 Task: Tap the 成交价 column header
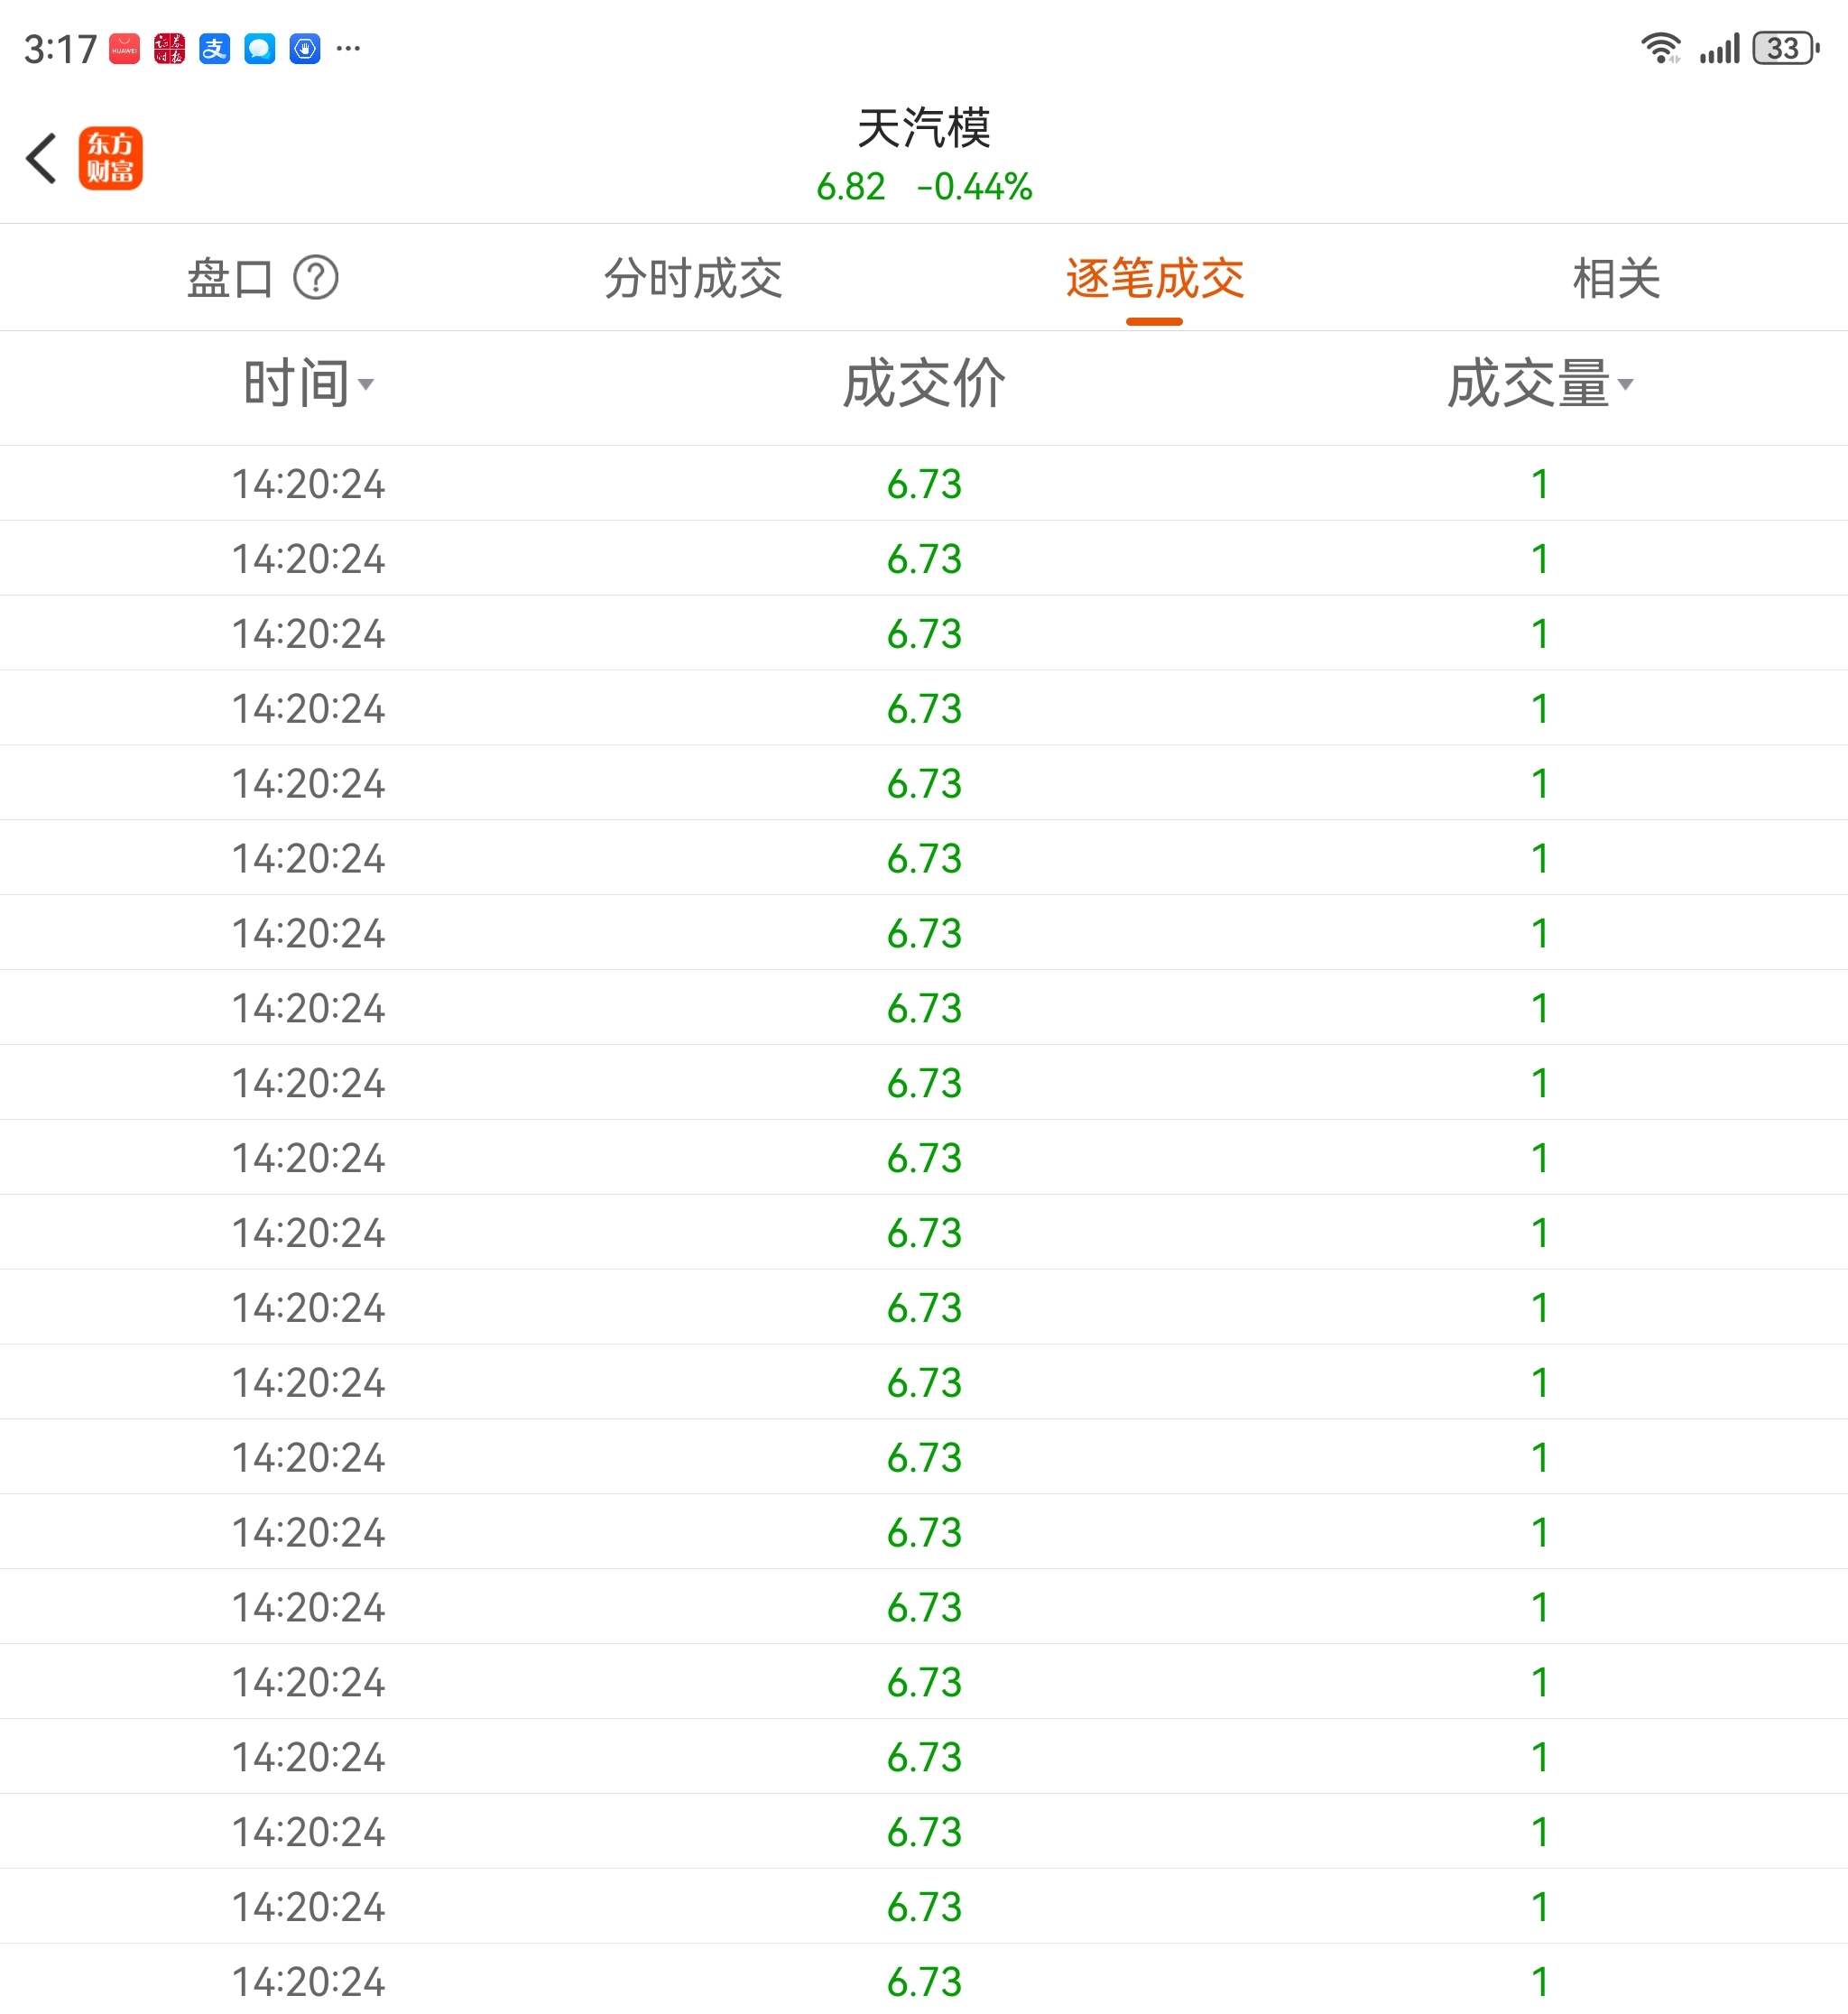click(x=924, y=384)
